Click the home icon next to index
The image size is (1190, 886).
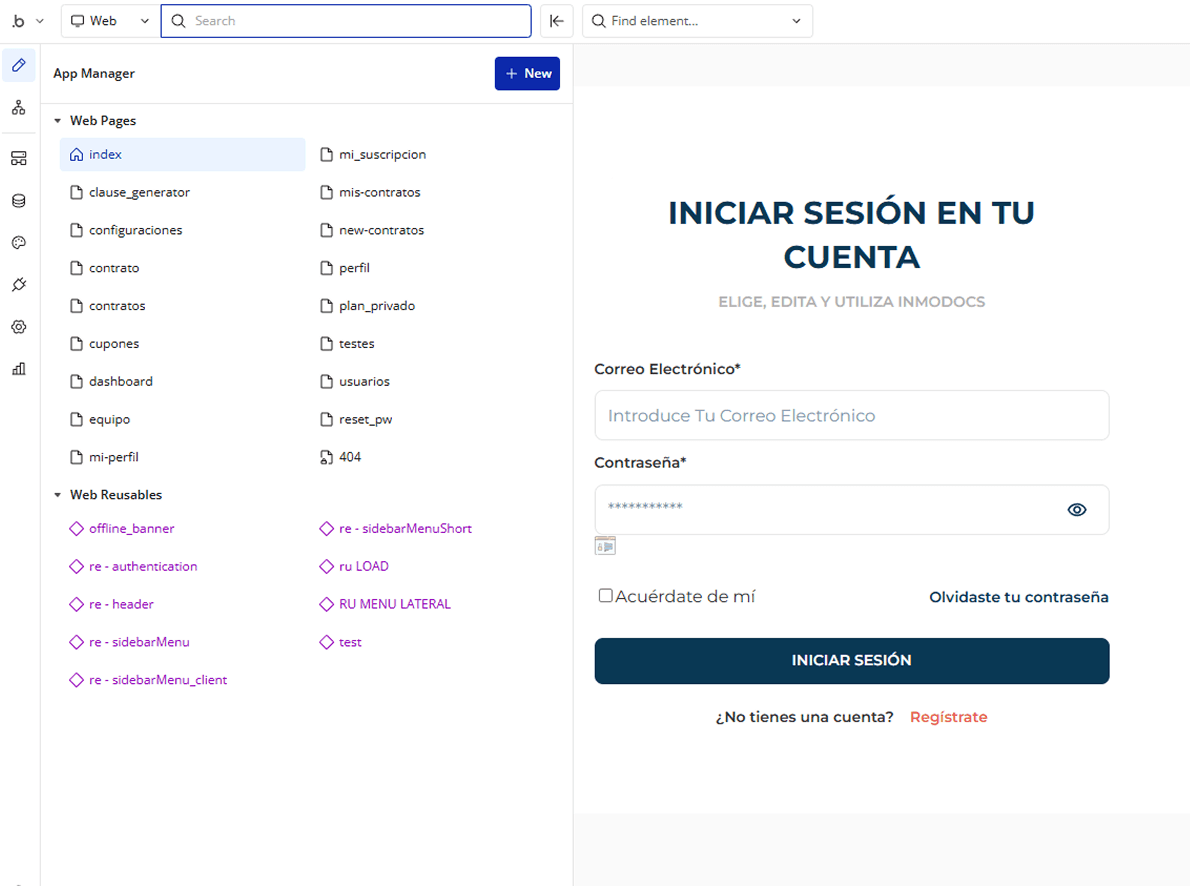click(x=76, y=154)
